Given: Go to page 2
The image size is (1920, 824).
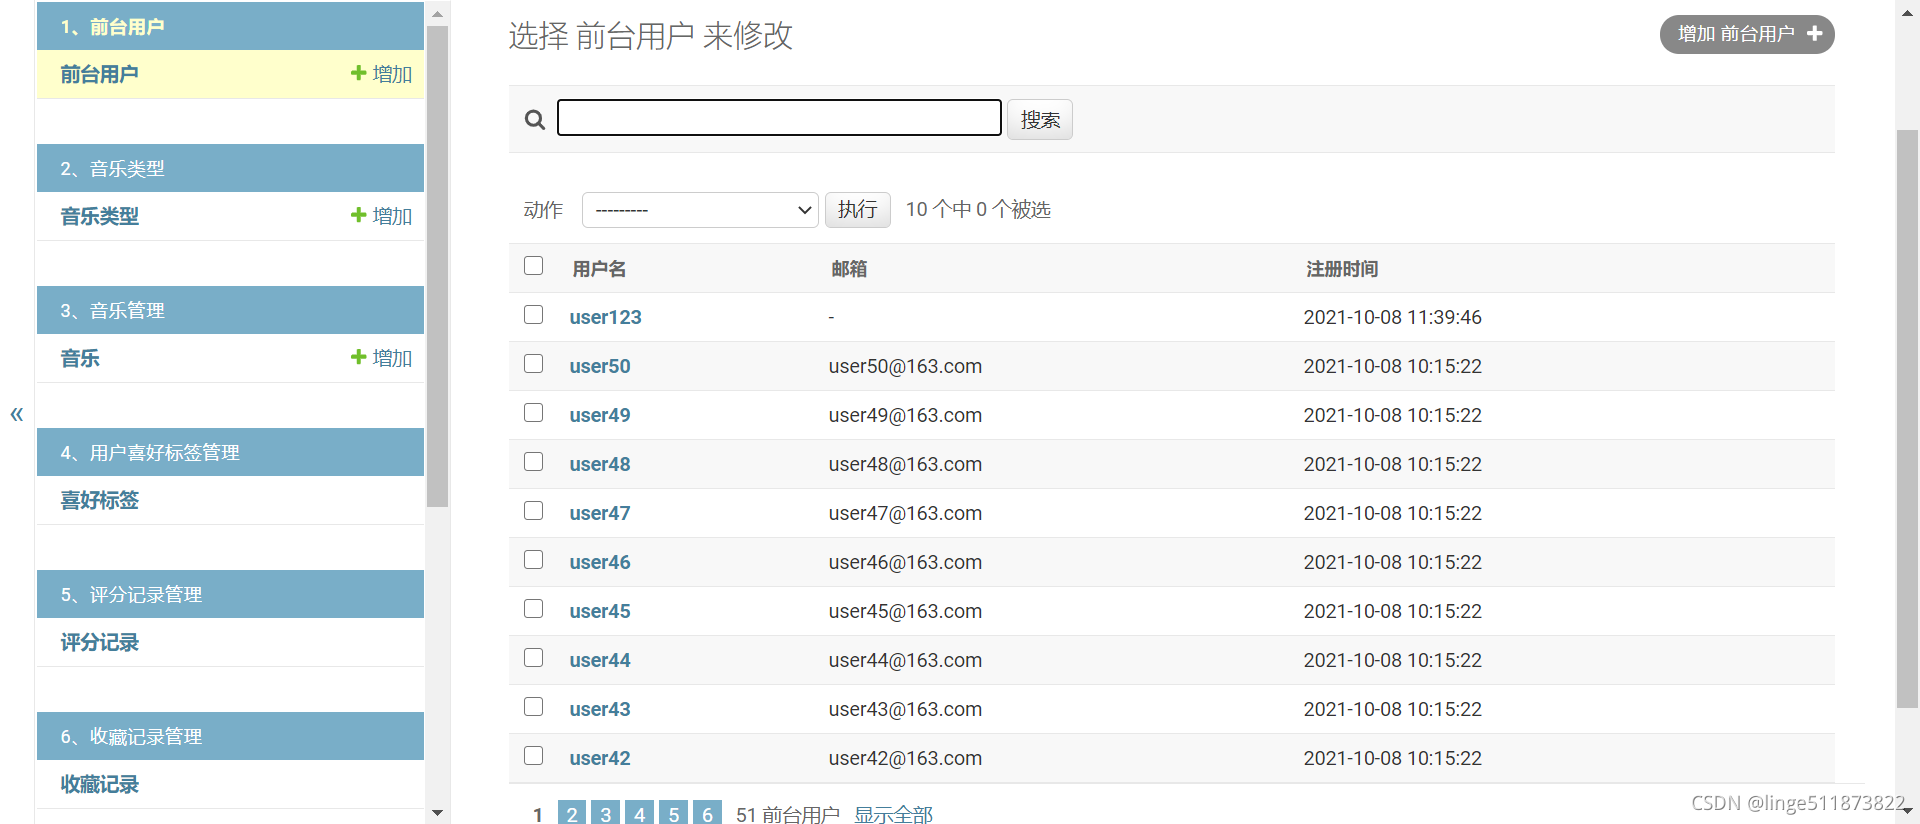Looking at the screenshot, I should pyautogui.click(x=572, y=813).
